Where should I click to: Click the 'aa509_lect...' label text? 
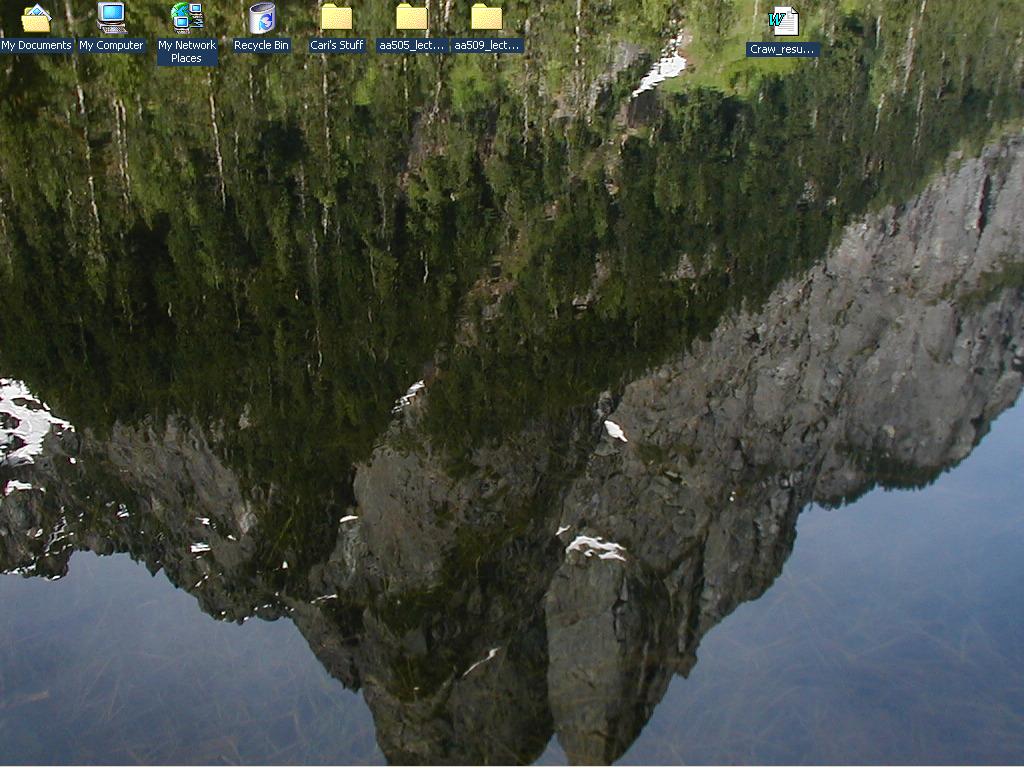[x=487, y=45]
